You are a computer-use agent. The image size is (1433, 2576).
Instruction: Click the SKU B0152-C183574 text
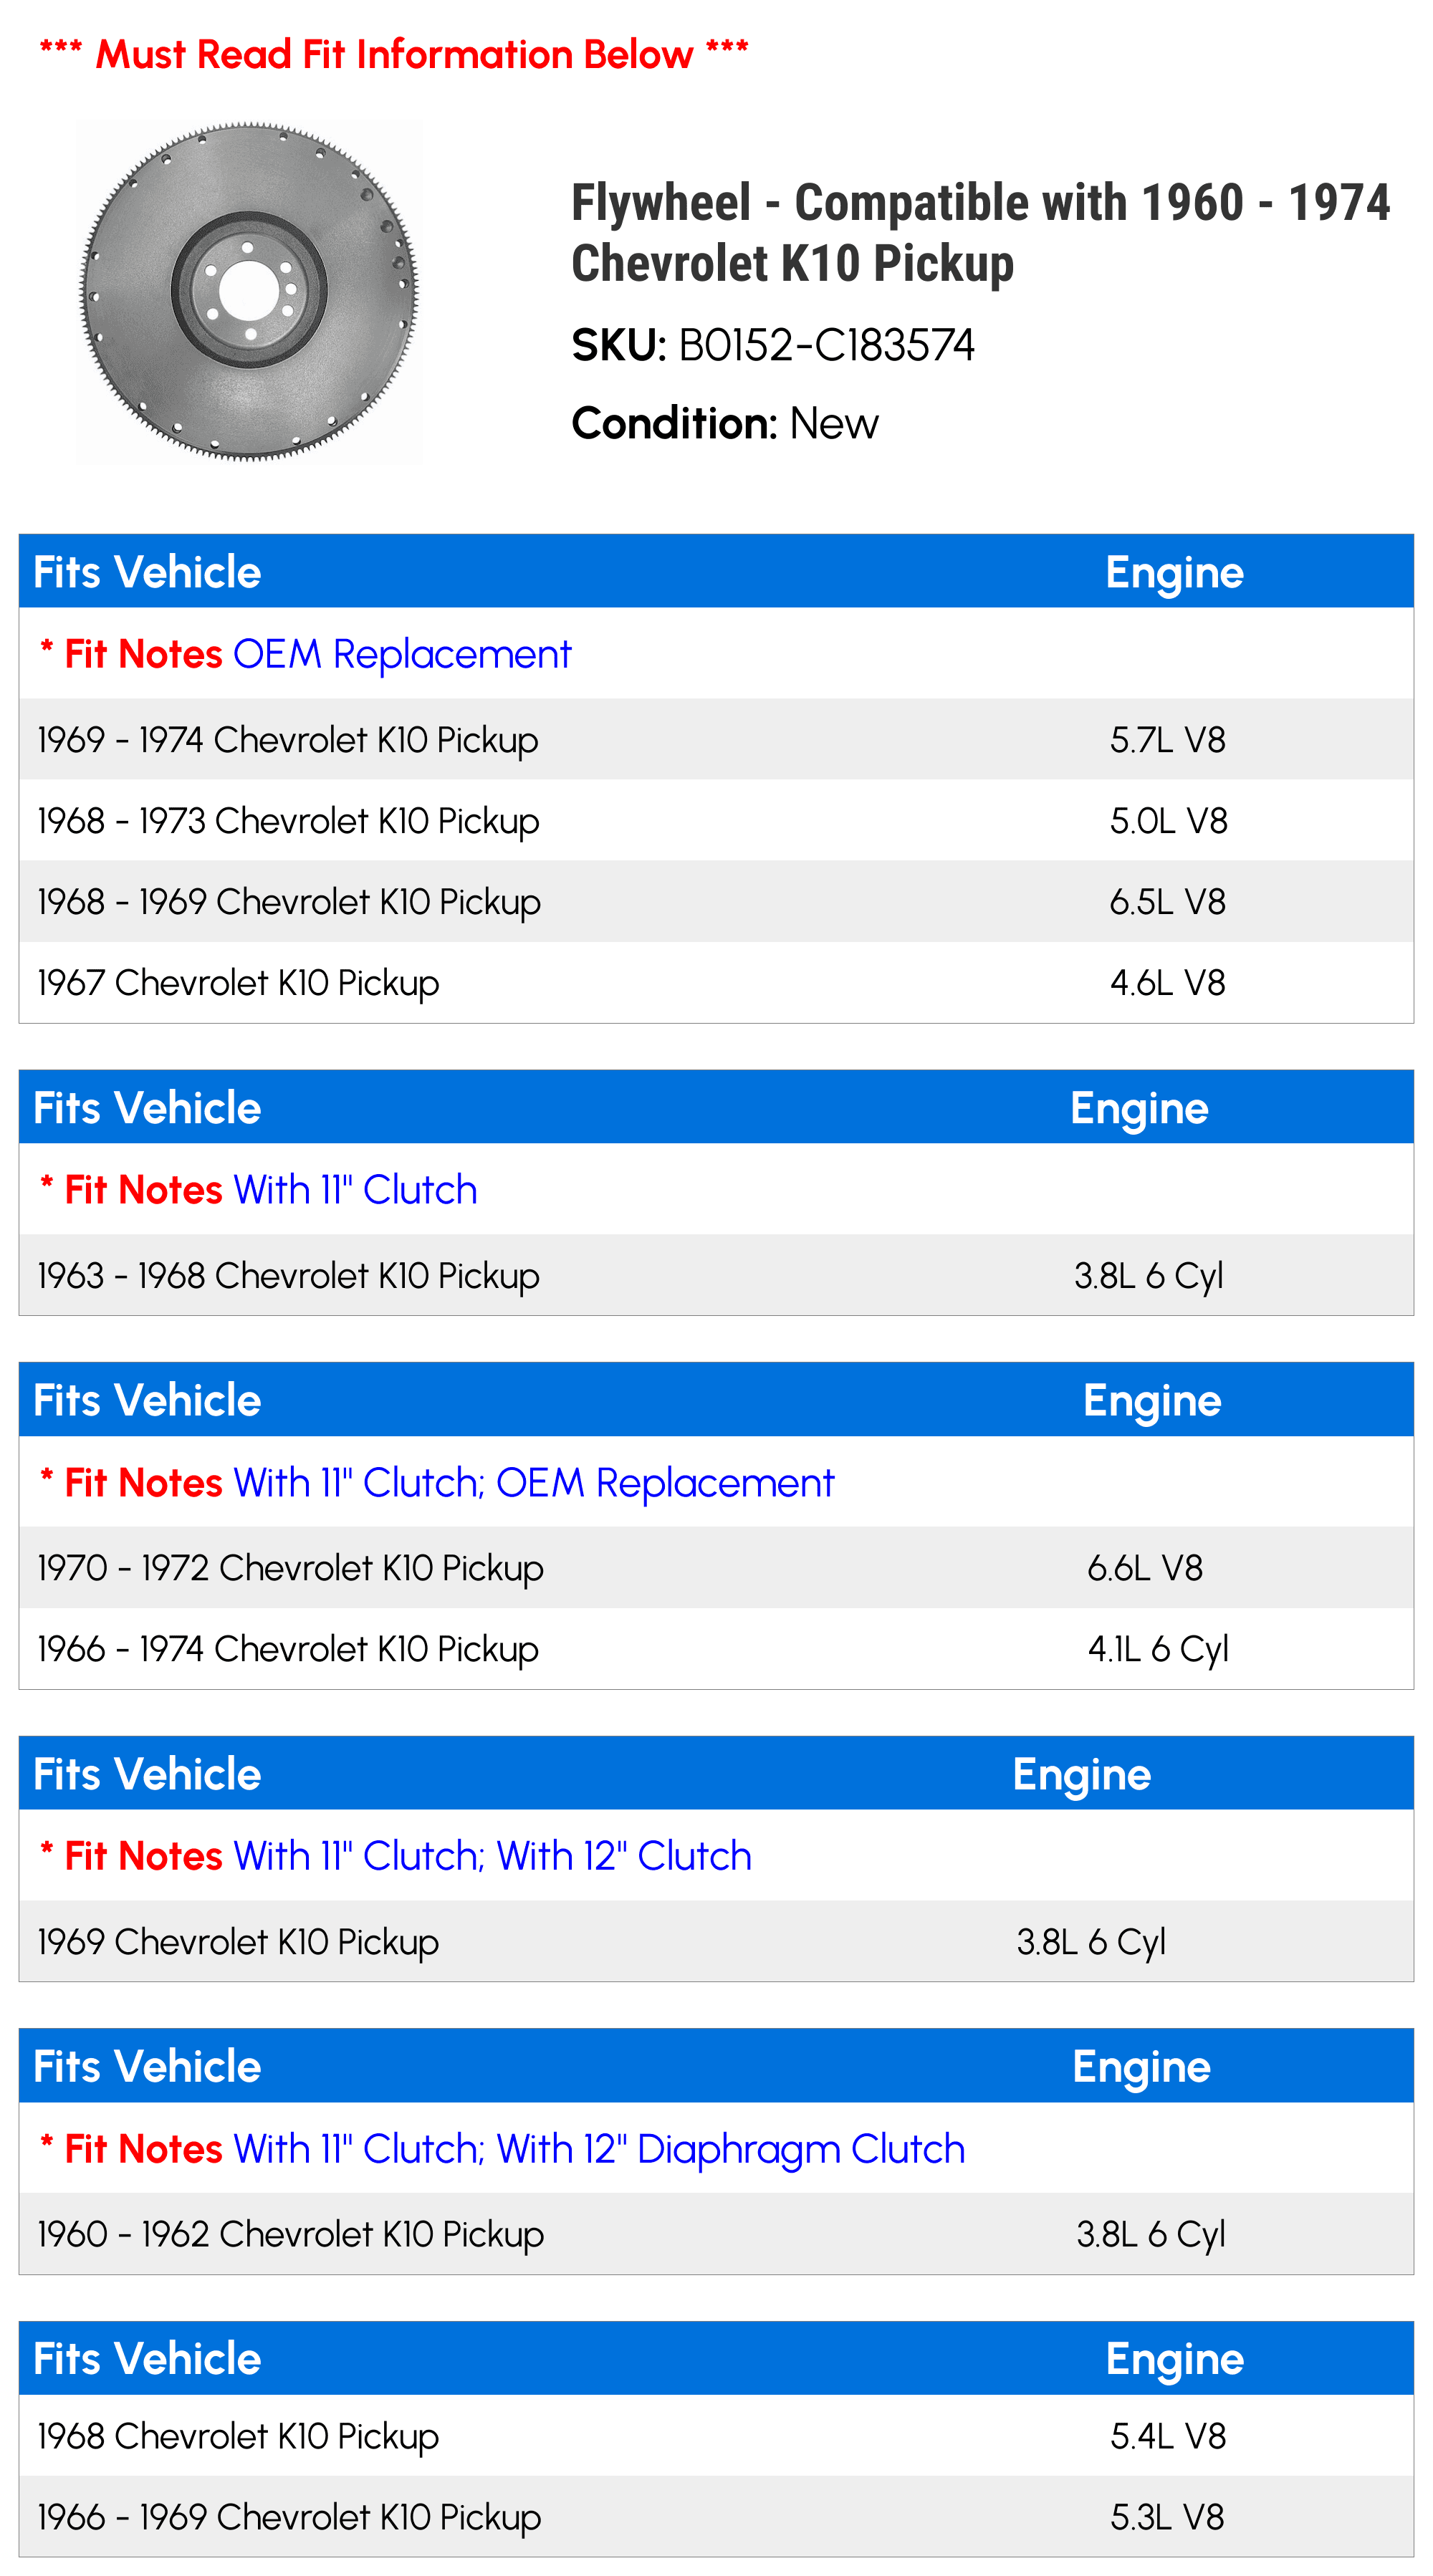pyautogui.click(x=772, y=345)
